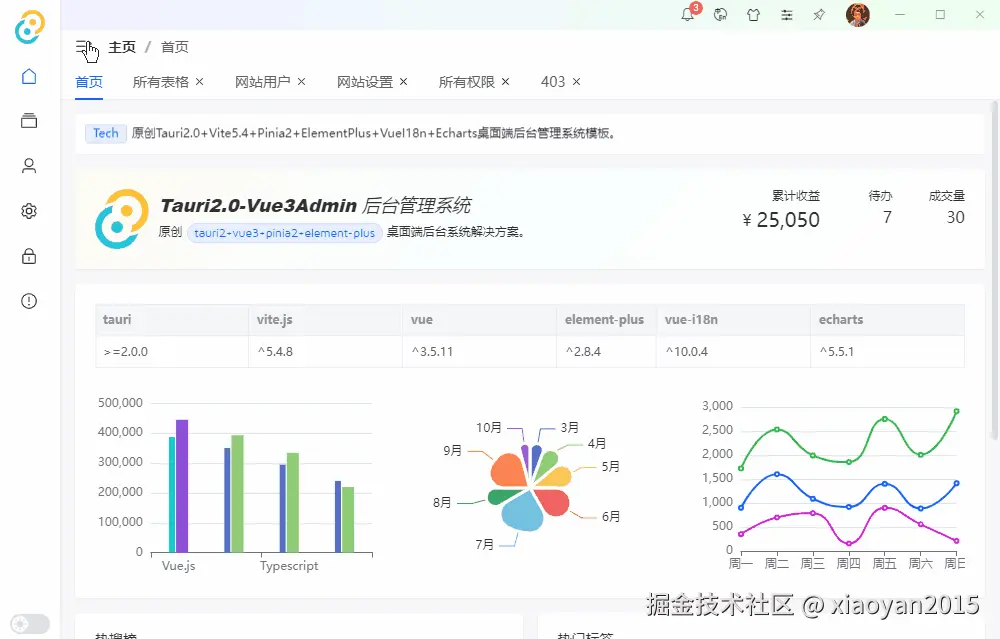
Task: Open notifications bell with 3 badge
Action: coord(688,15)
